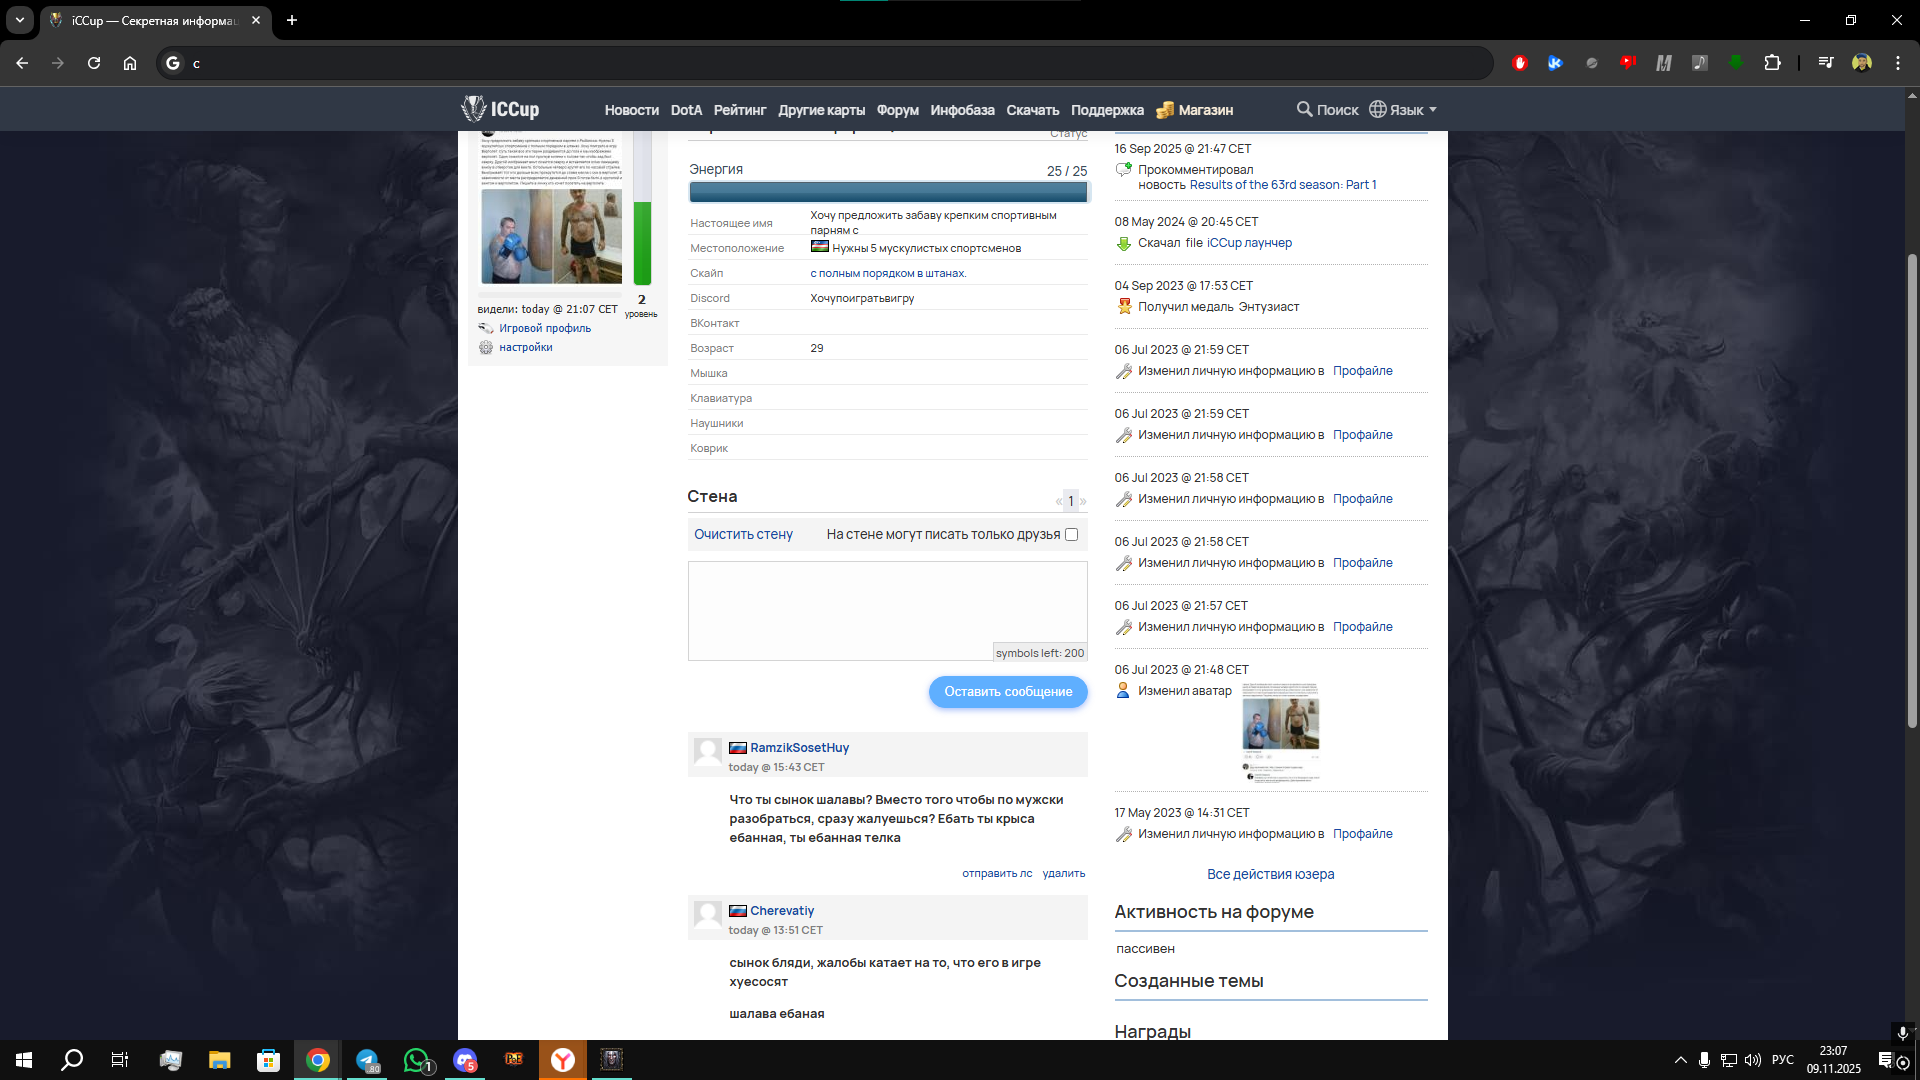Go to browser home page icon

130,63
